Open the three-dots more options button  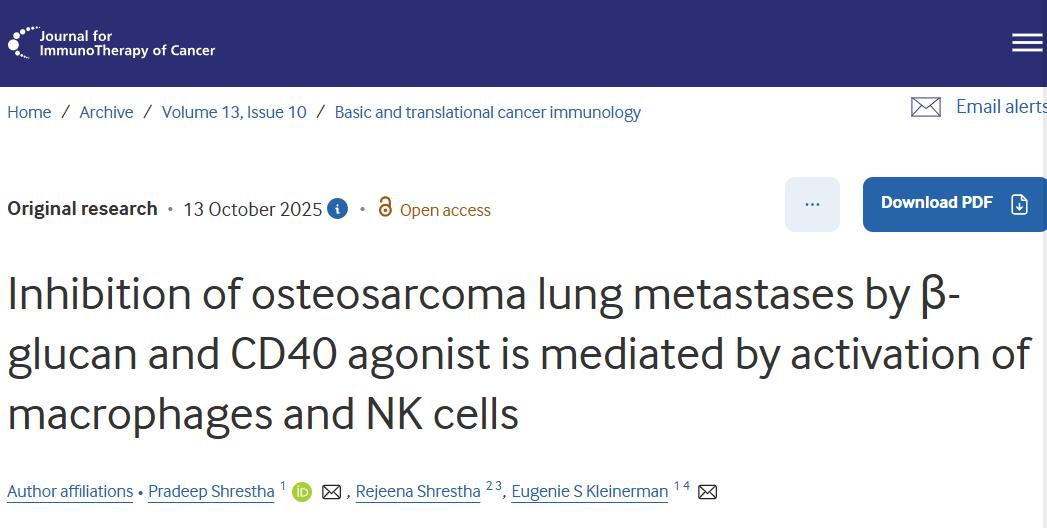coord(812,204)
